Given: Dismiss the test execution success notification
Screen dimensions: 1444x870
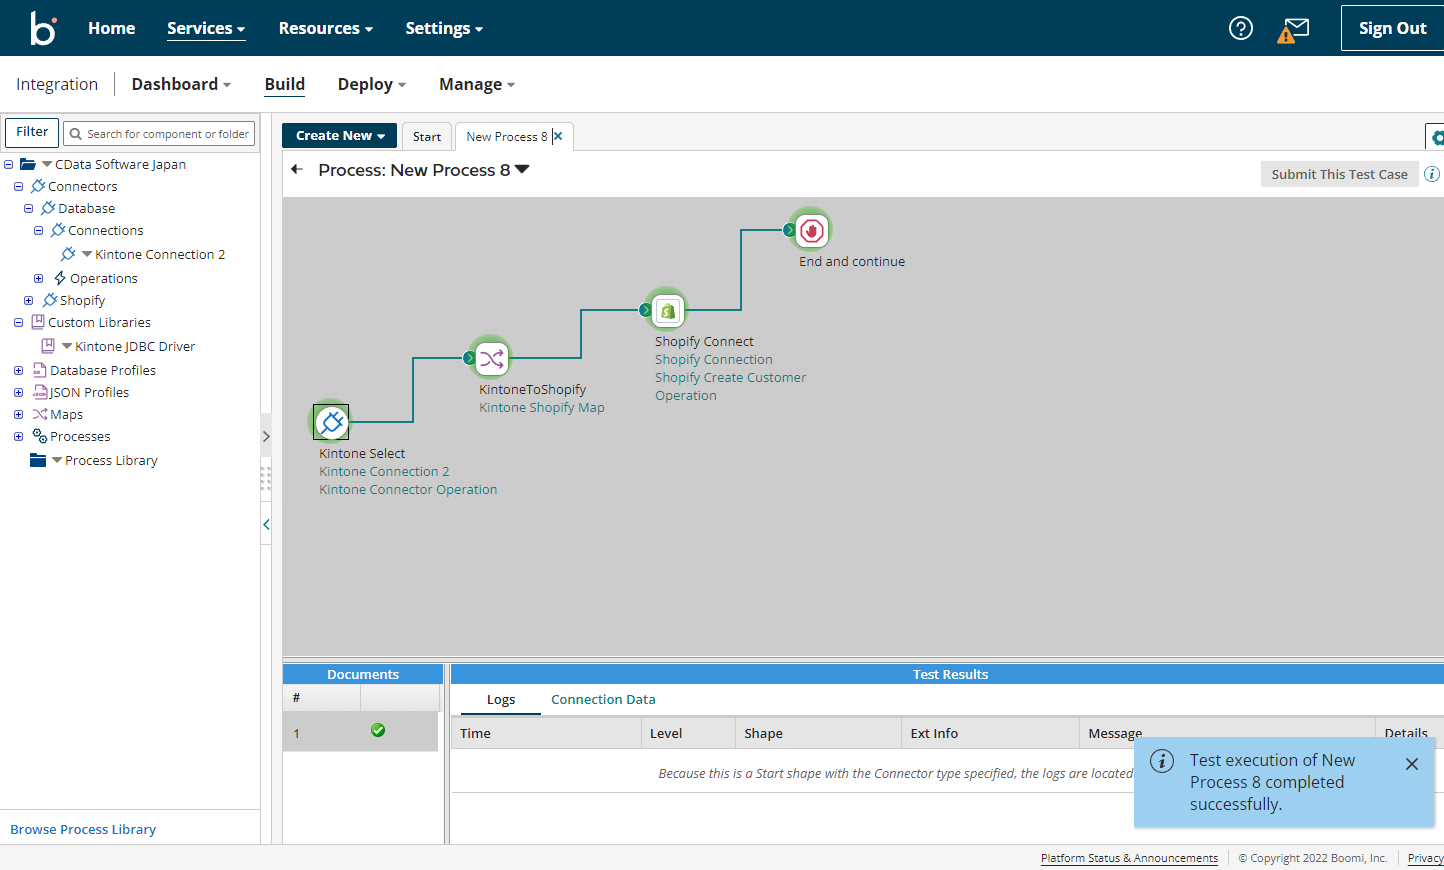Looking at the screenshot, I should (1412, 764).
